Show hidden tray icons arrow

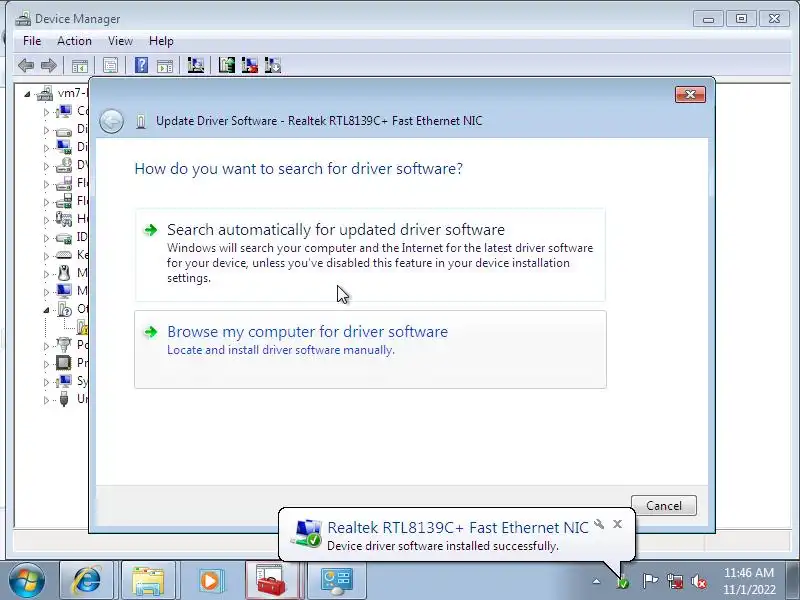(x=596, y=581)
